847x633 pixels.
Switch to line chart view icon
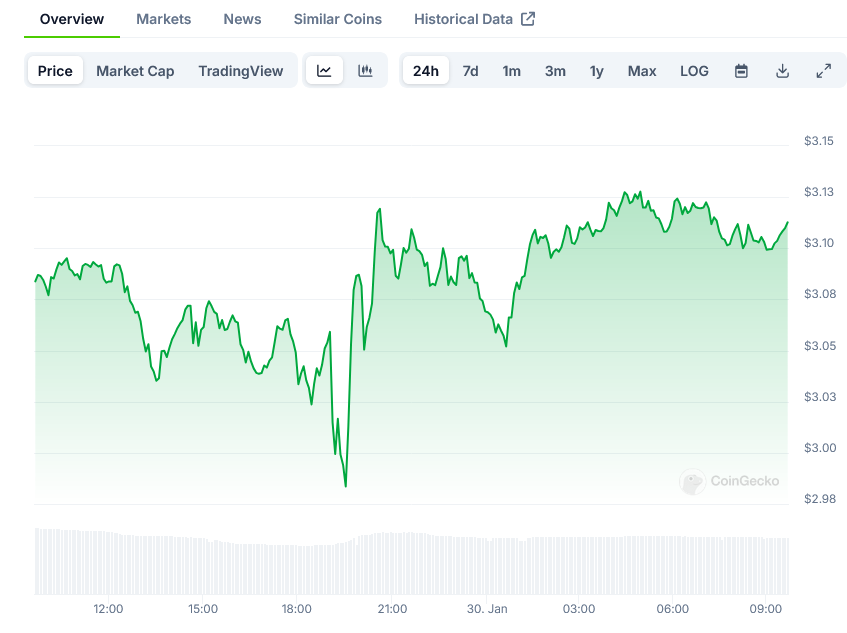coord(324,71)
